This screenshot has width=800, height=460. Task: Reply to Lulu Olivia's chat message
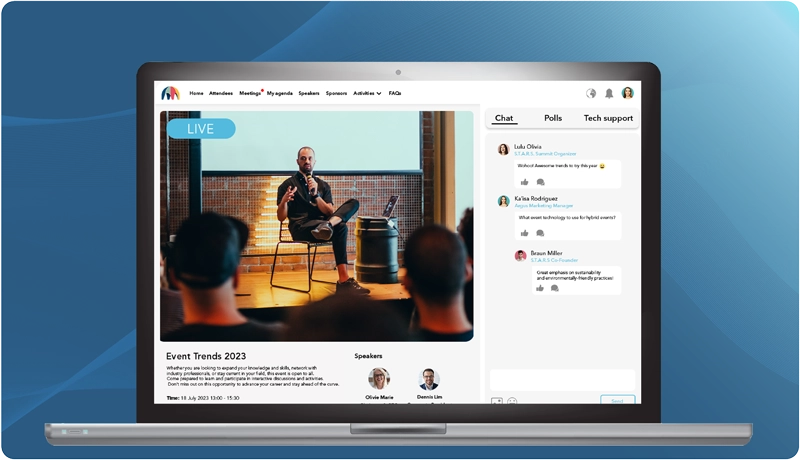(540, 182)
